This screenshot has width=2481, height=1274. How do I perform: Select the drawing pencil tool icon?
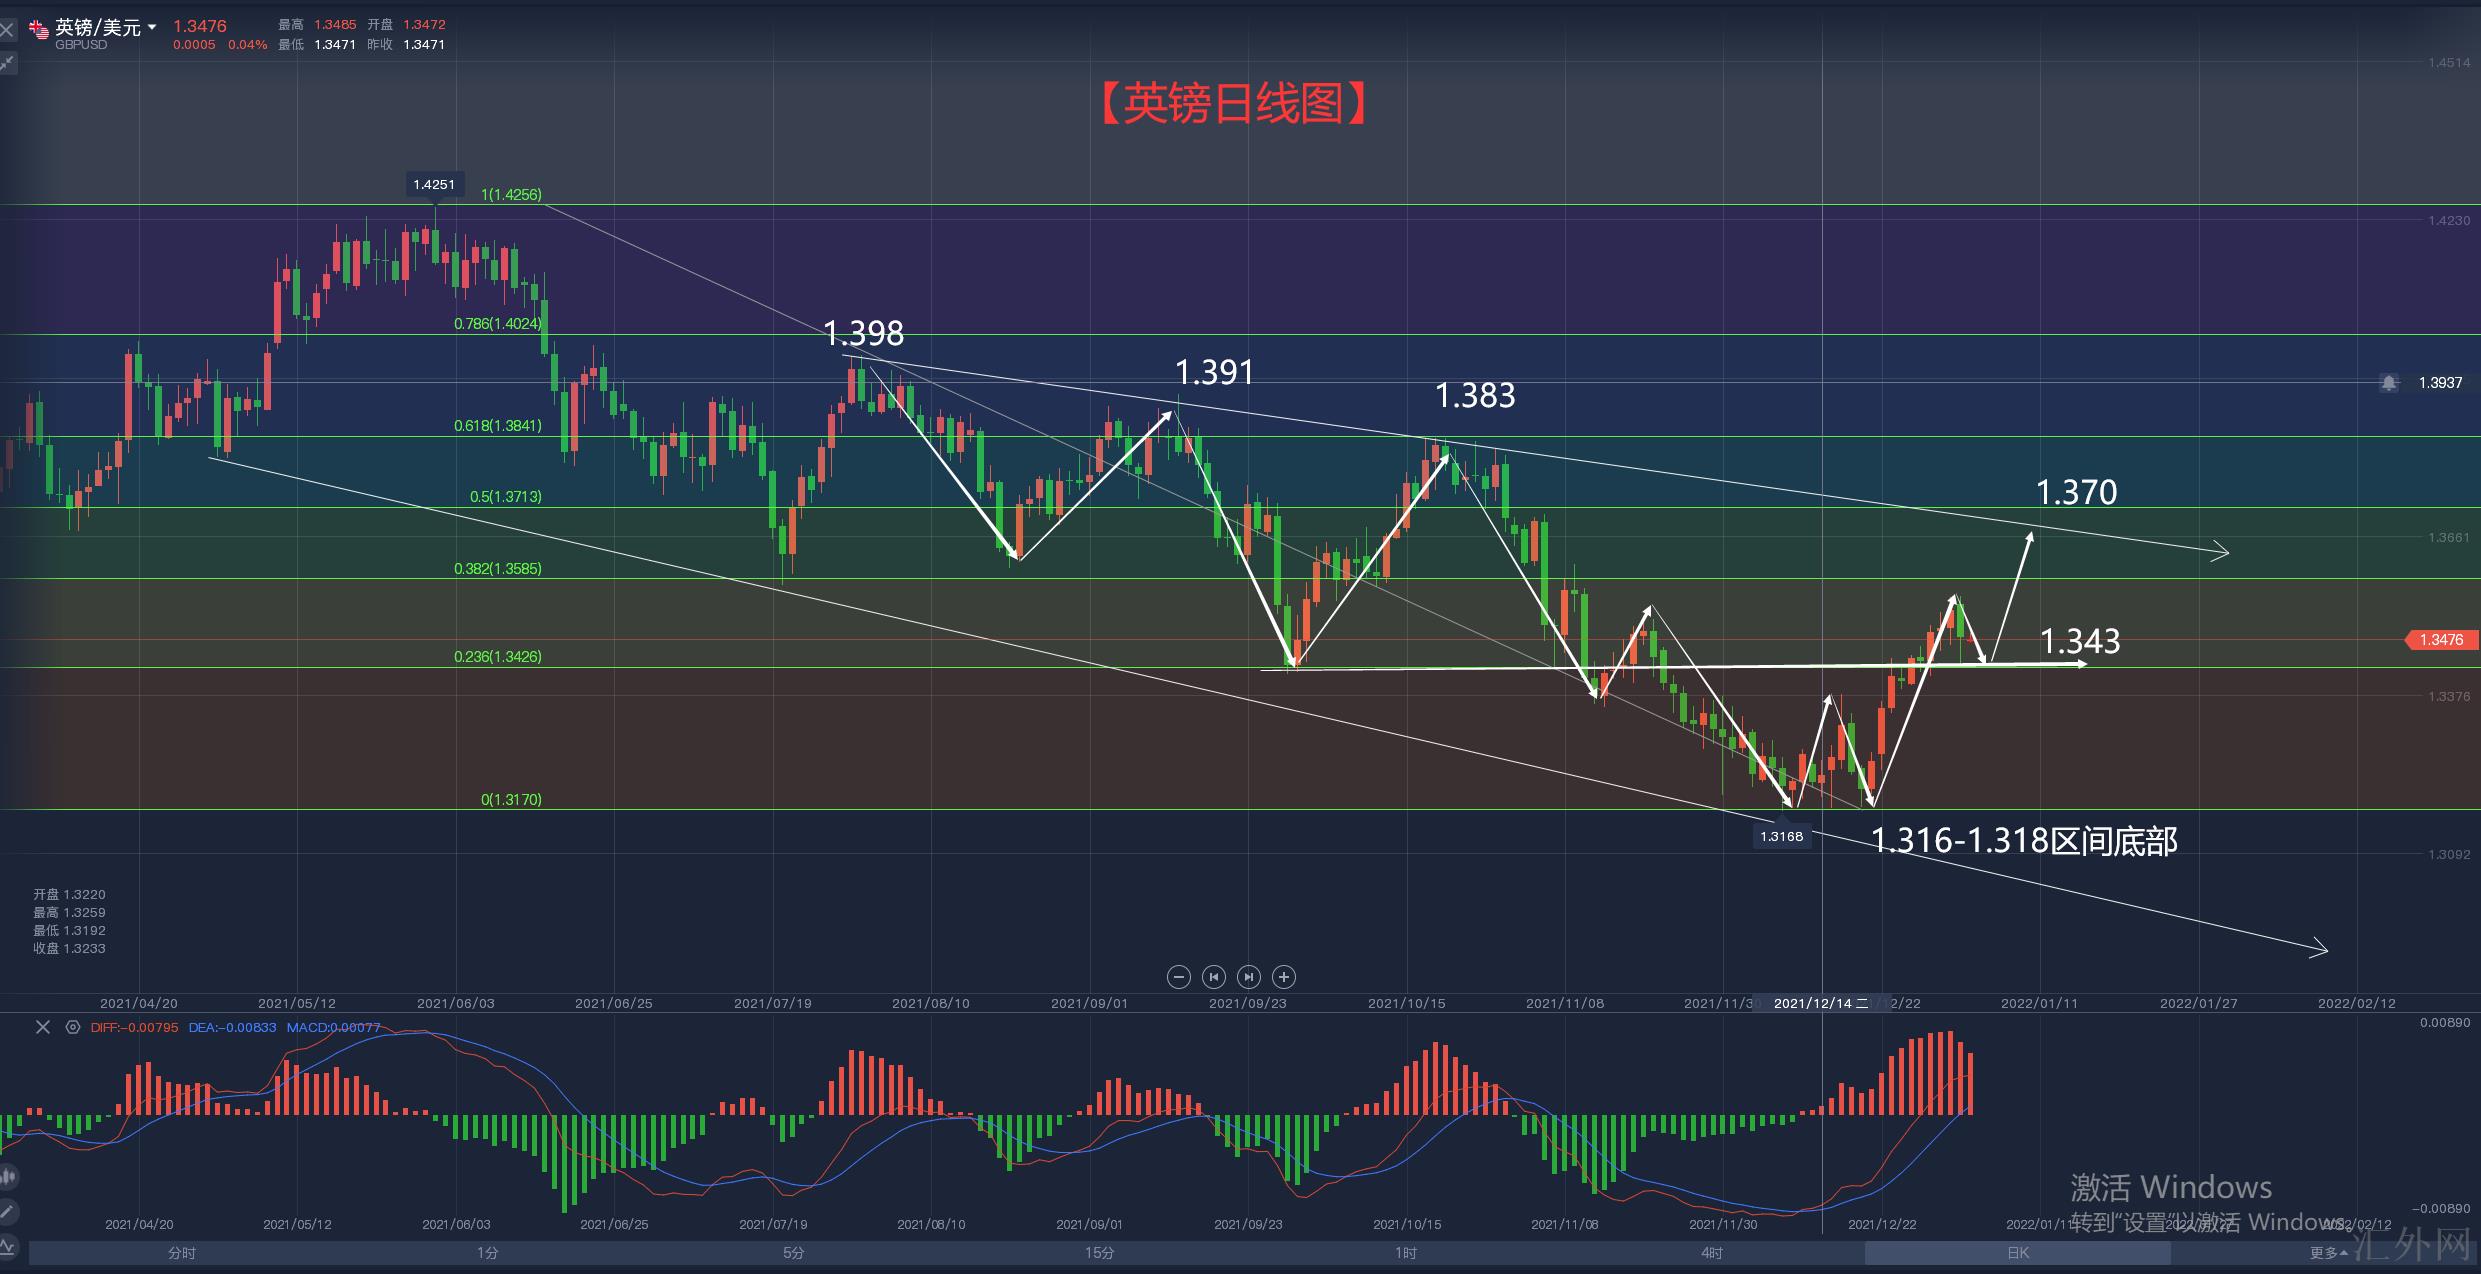tap(6, 1212)
